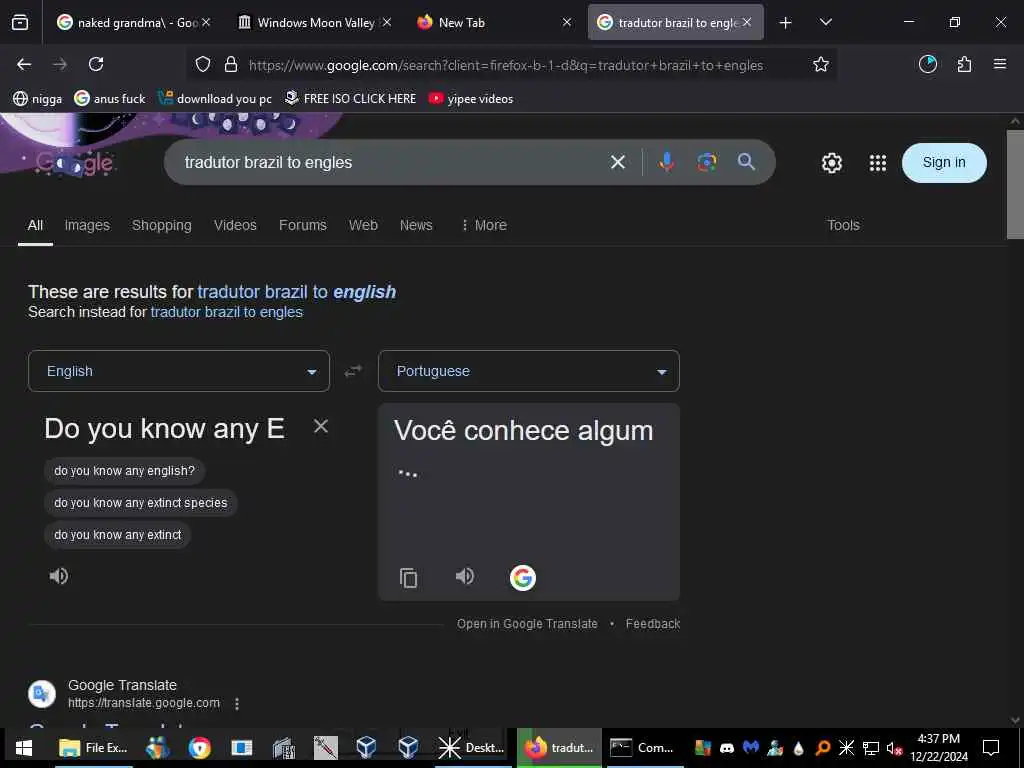This screenshot has height=768, width=1024.
Task: List all tabs with the chevron
Action: (x=825, y=22)
